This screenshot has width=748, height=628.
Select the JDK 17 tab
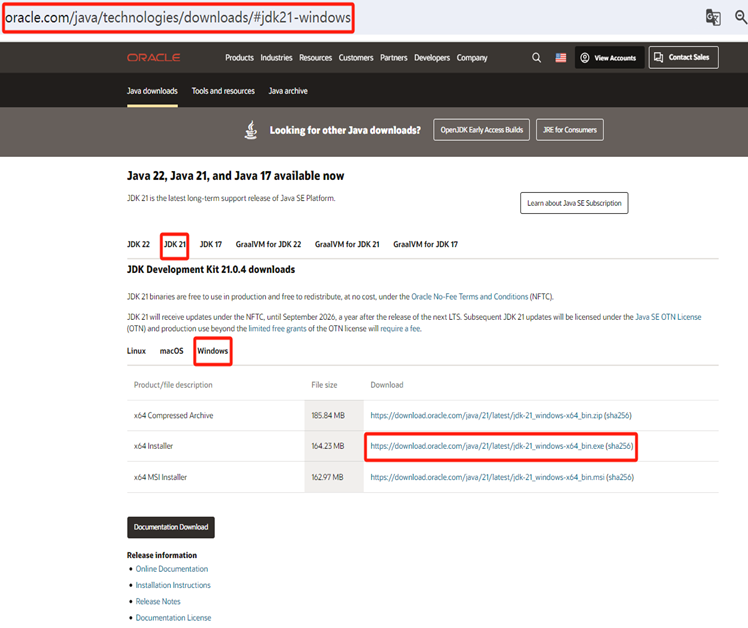coord(211,244)
